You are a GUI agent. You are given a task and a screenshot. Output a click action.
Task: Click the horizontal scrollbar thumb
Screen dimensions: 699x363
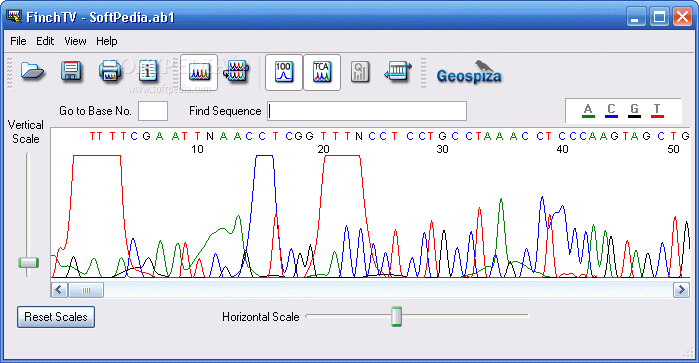[x=86, y=290]
